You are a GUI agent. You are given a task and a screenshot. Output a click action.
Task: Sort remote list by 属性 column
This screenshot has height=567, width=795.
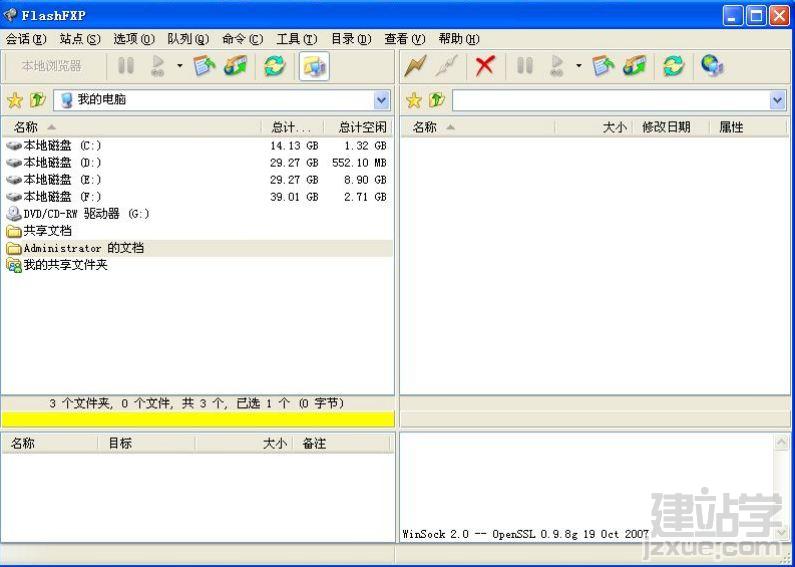pos(748,127)
